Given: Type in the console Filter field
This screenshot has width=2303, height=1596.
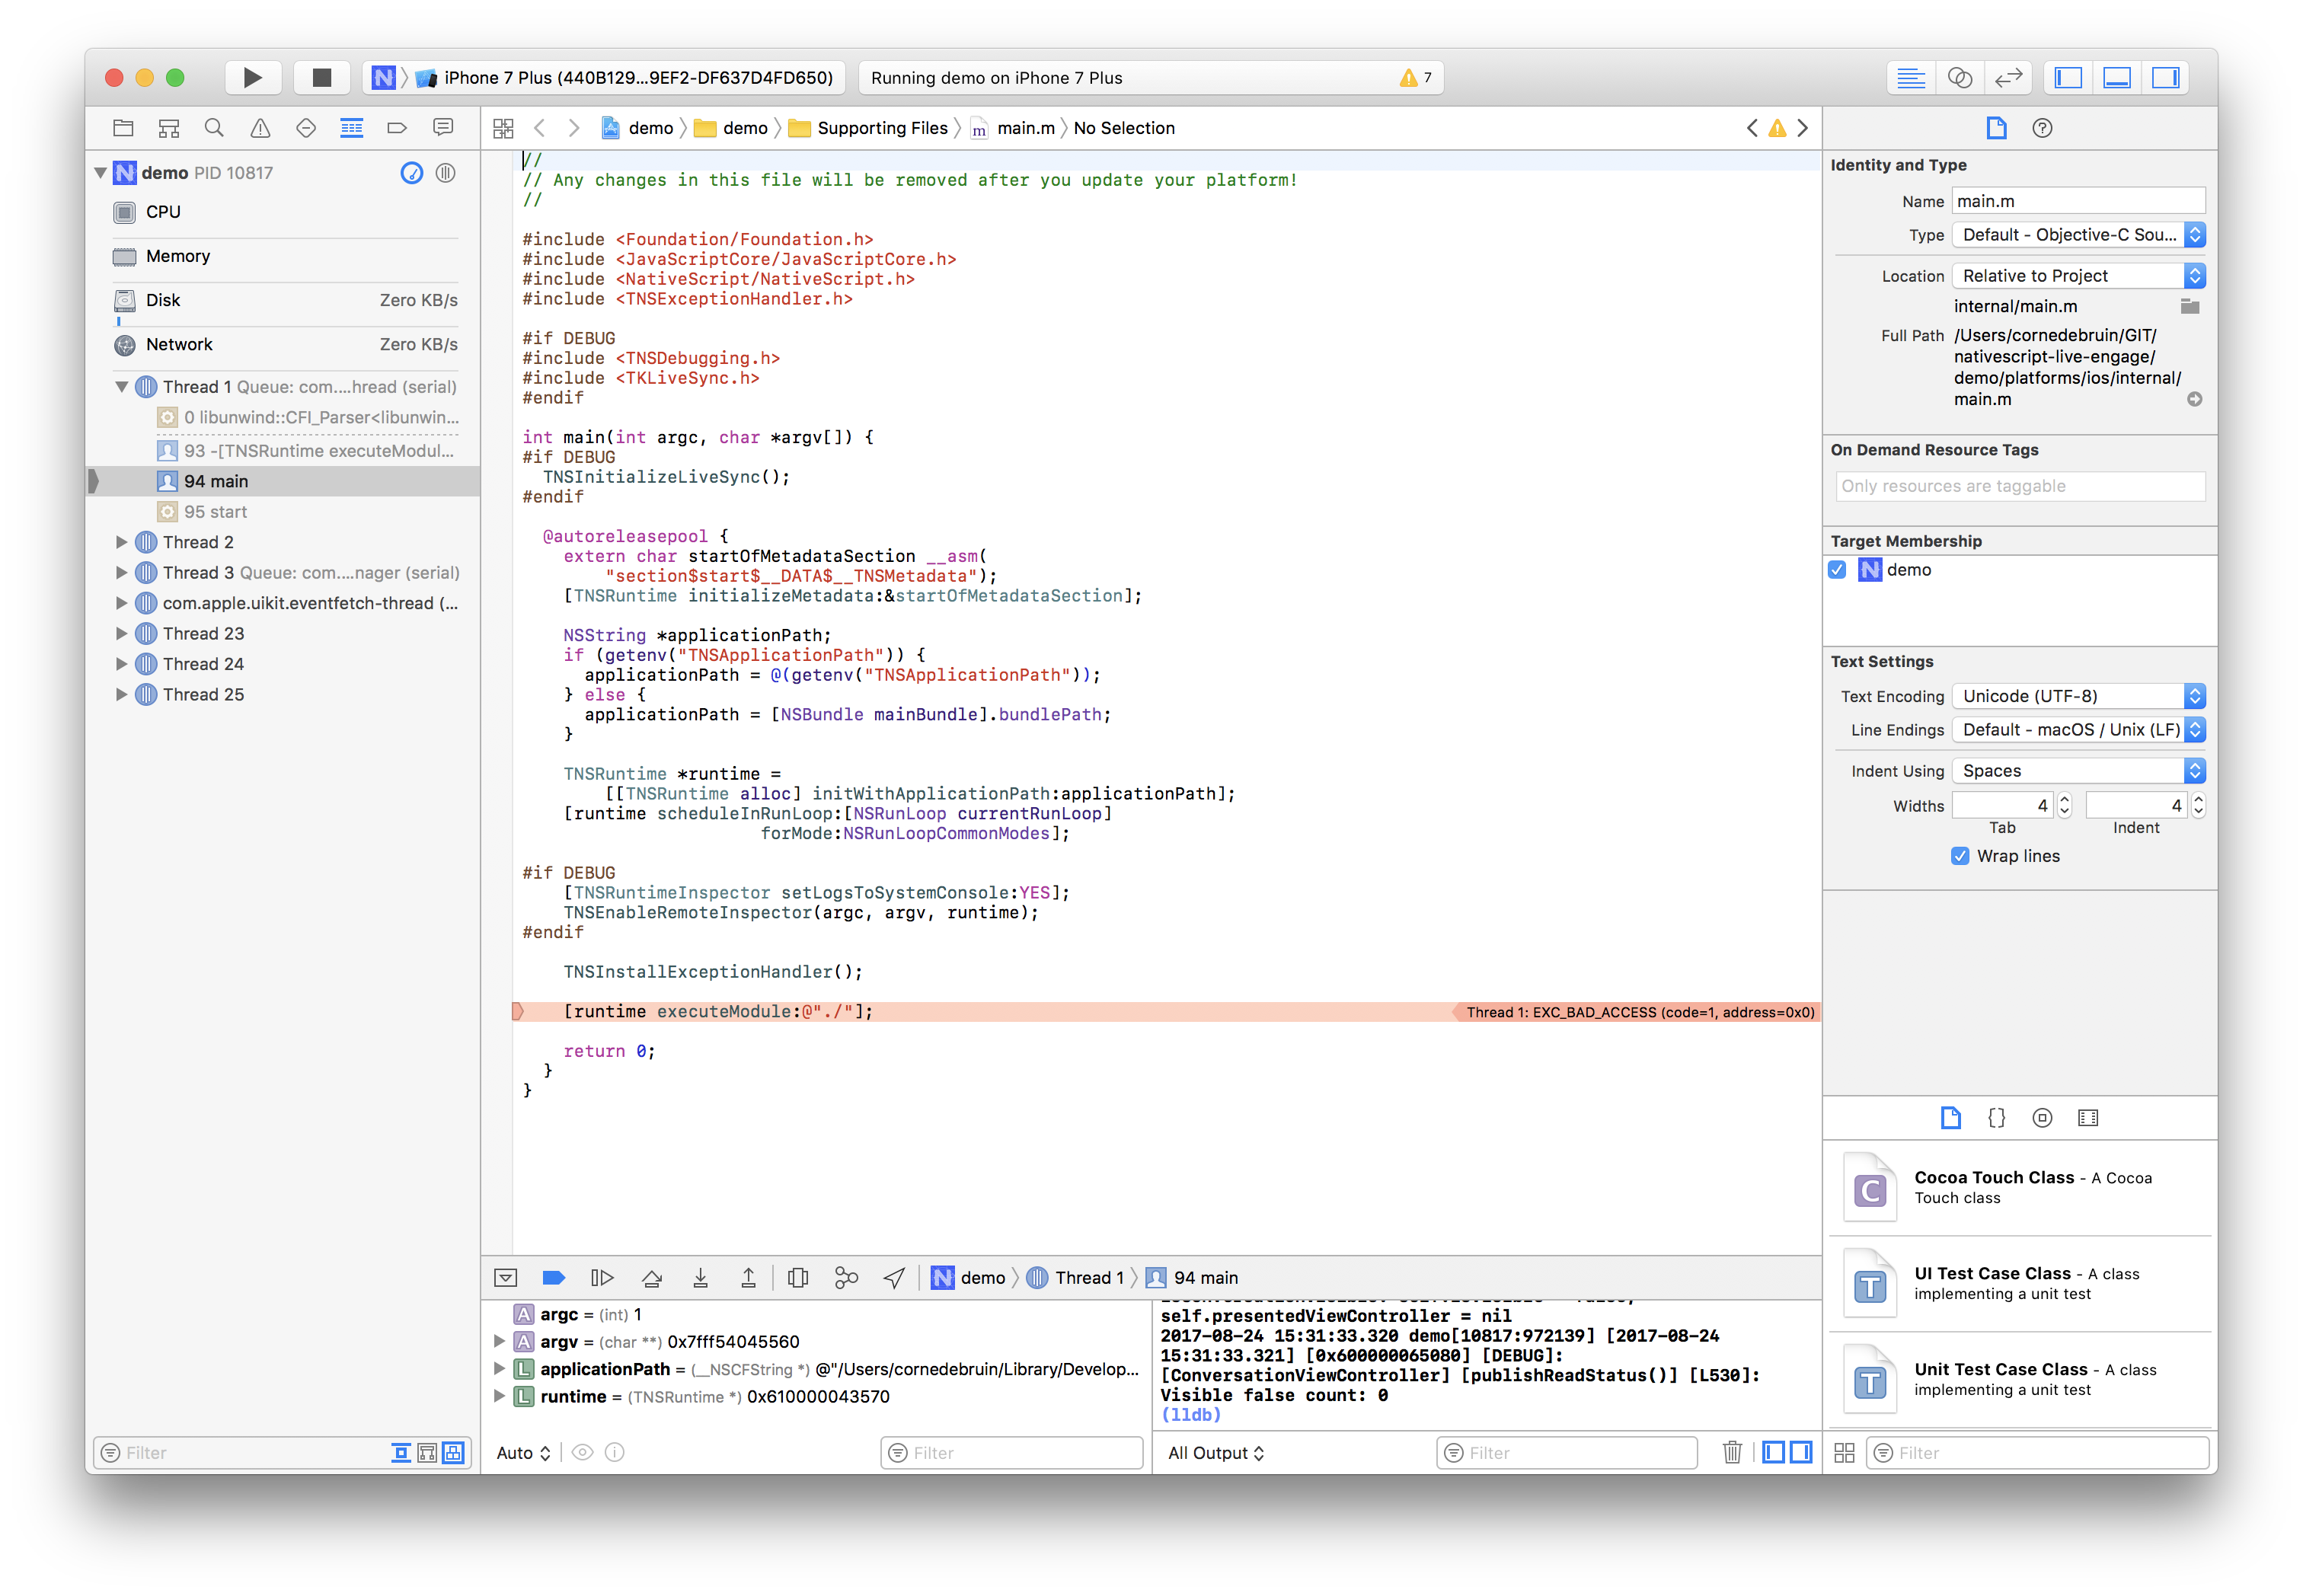Looking at the screenshot, I should pos(1567,1452).
